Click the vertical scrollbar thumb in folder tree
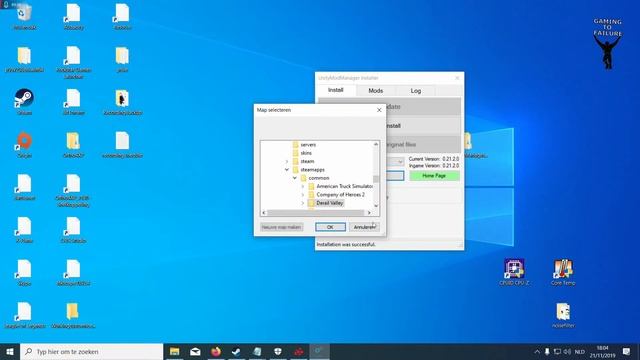 click(376, 179)
